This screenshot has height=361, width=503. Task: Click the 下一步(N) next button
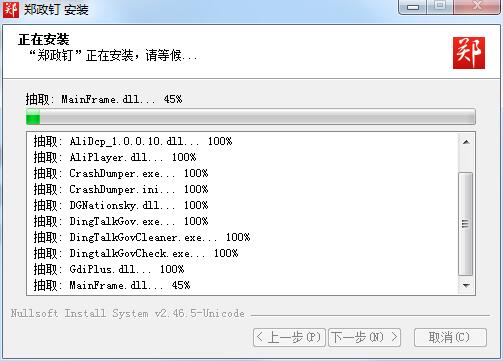[364, 337]
